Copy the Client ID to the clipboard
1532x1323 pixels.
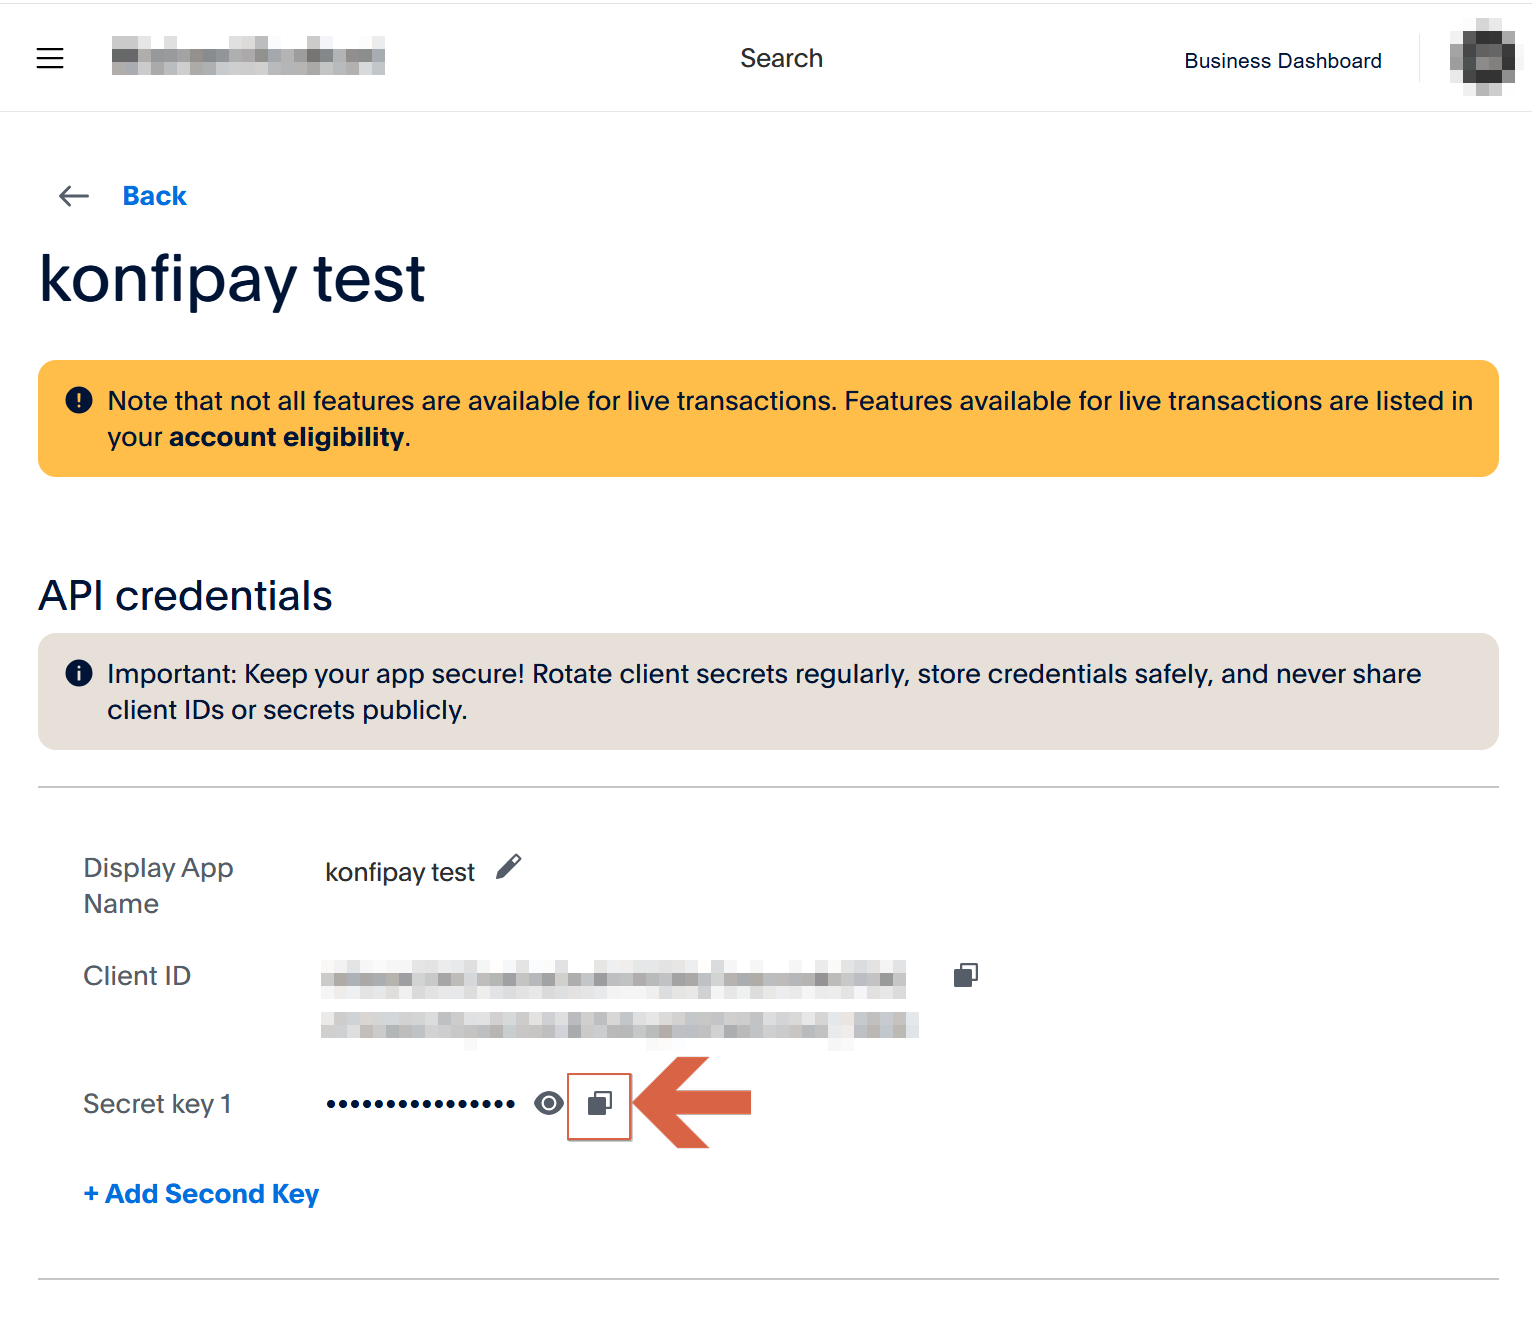965,975
